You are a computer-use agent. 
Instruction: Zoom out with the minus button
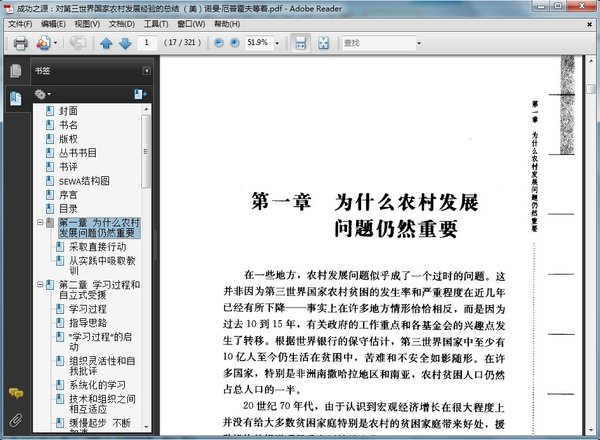coord(218,43)
